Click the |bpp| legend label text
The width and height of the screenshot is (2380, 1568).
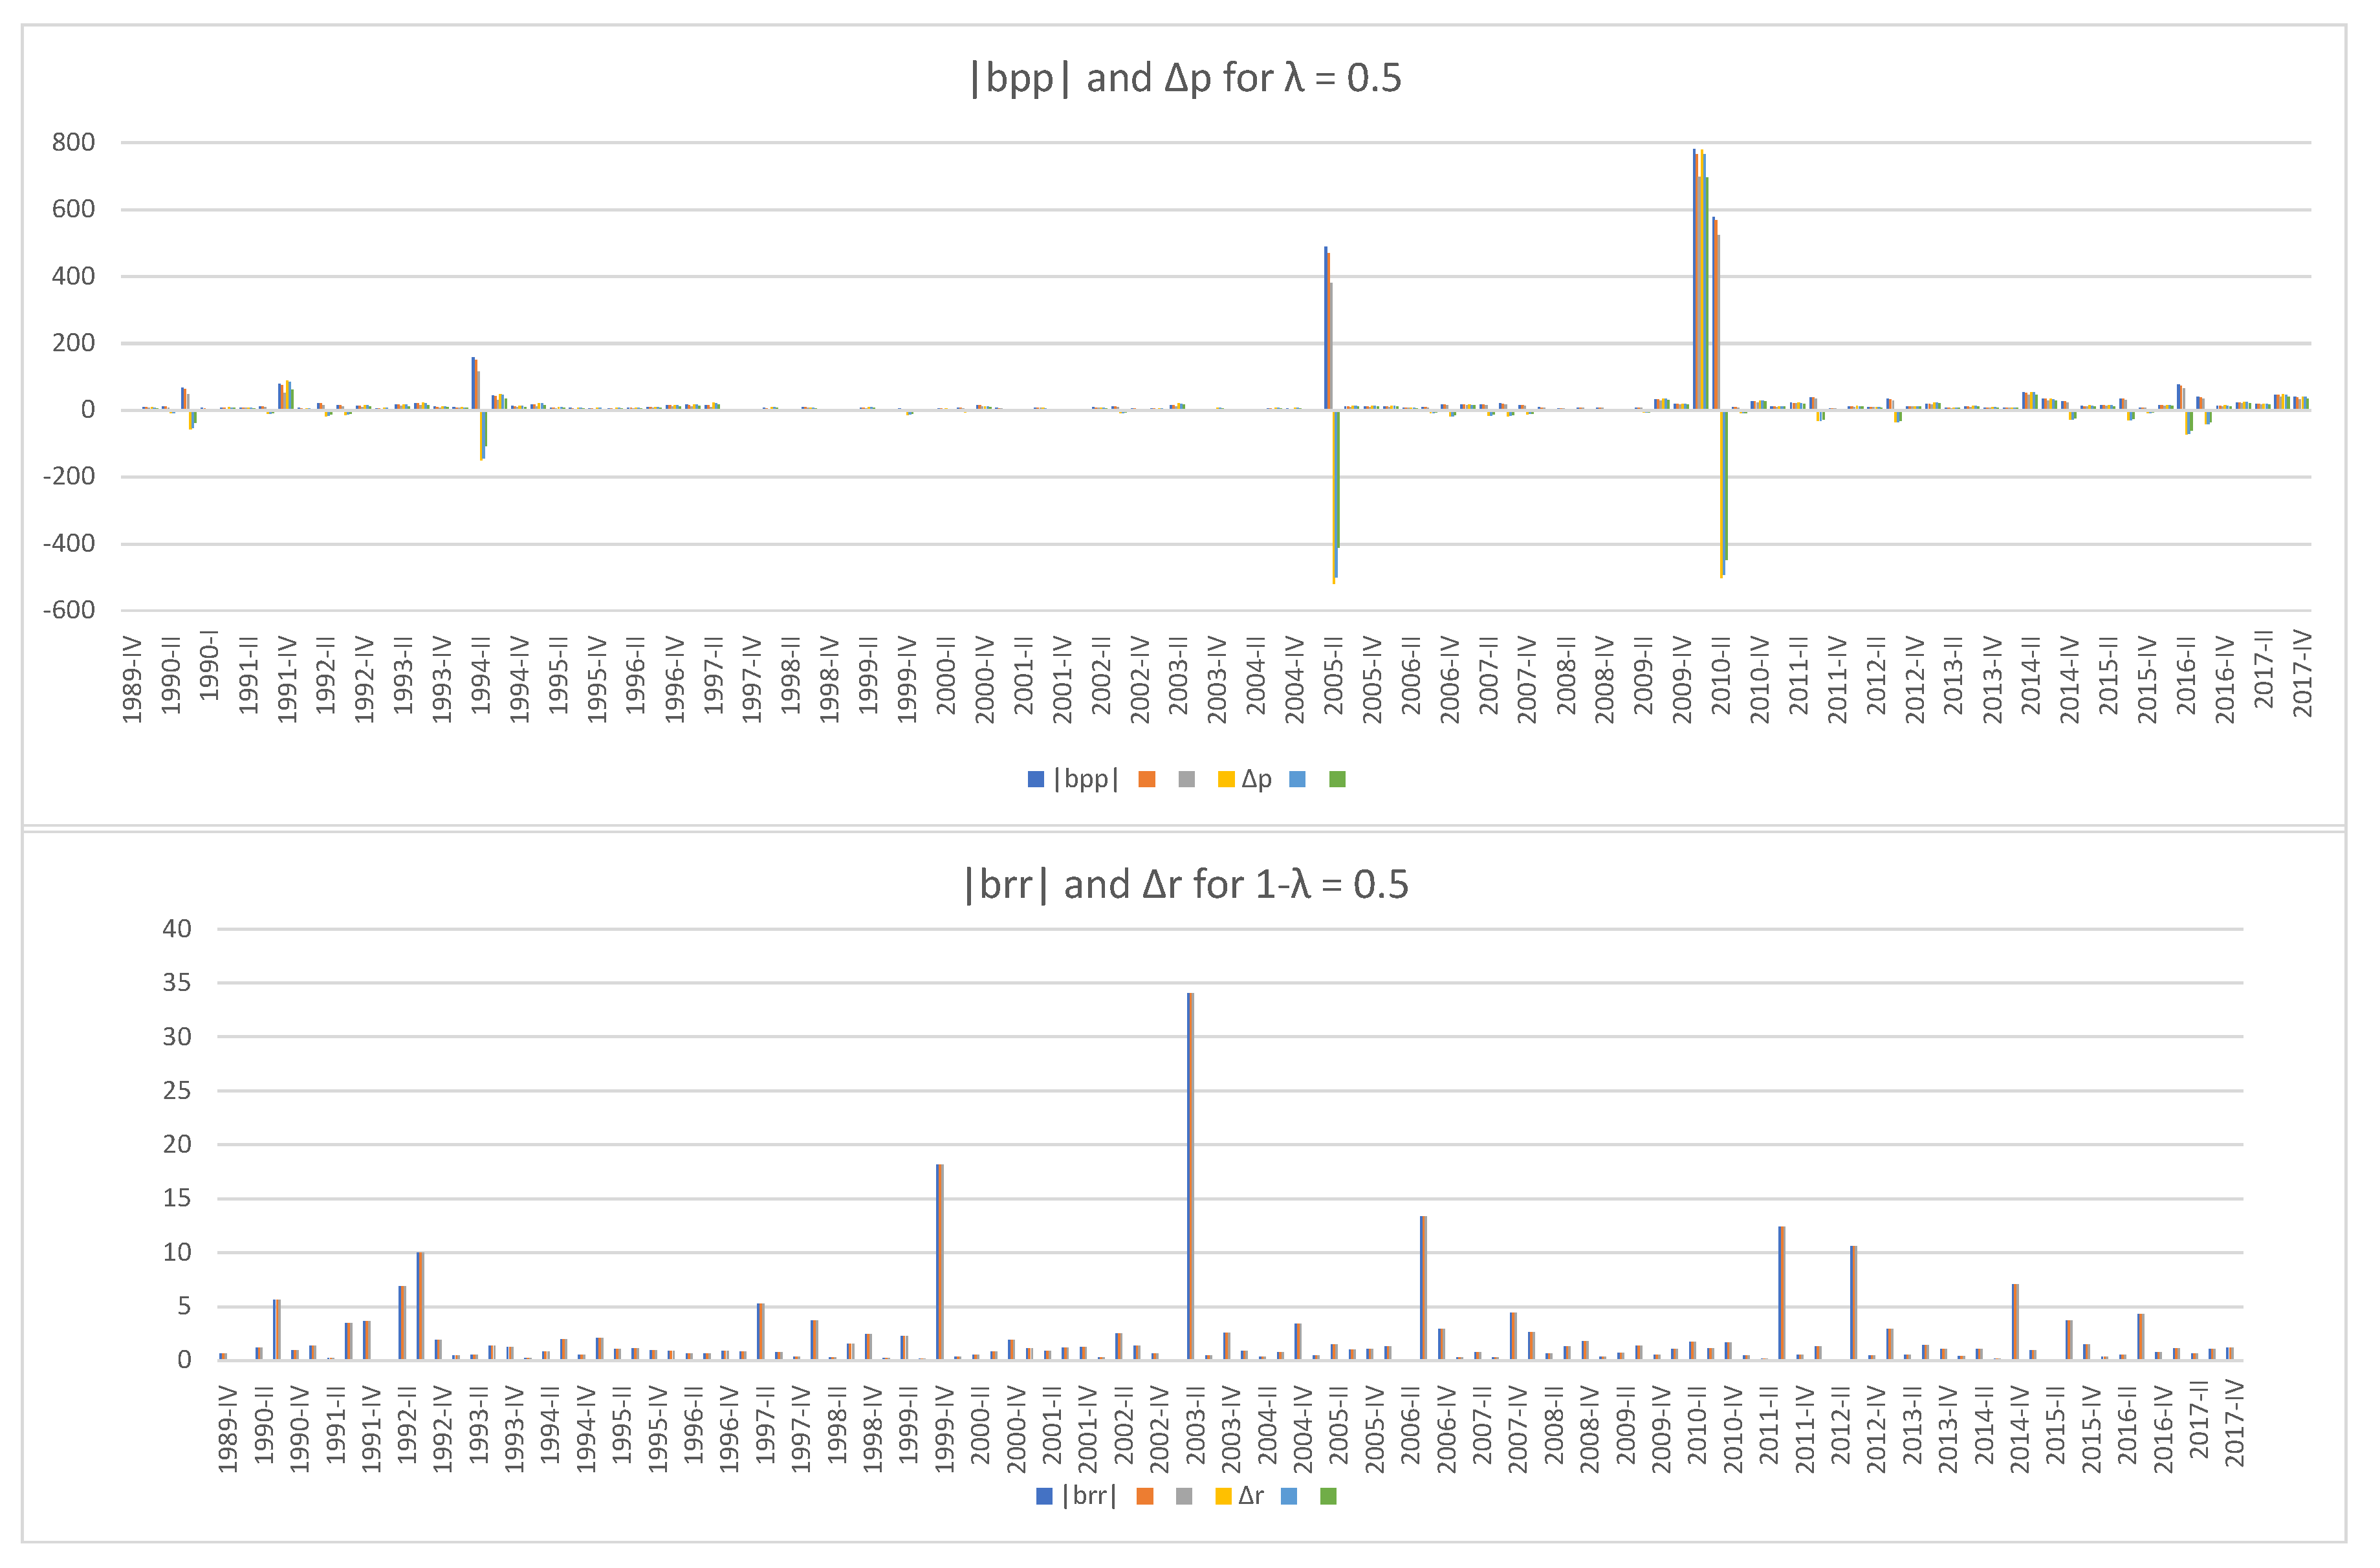pos(1086,779)
